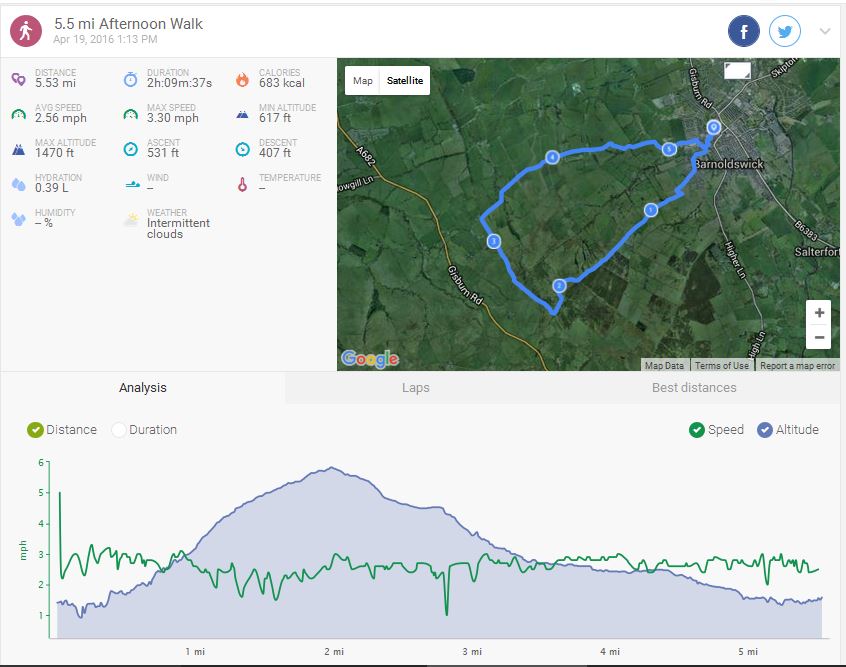Click the max altitude mountain icon
The image size is (846, 667).
[x=18, y=149]
